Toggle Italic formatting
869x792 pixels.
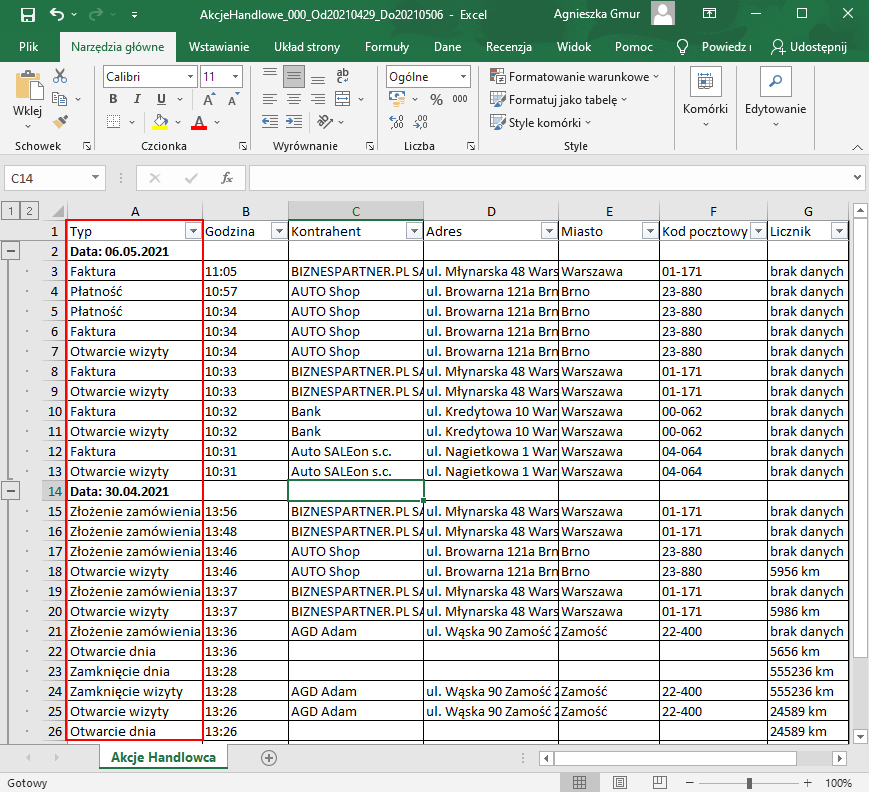pyautogui.click(x=137, y=99)
